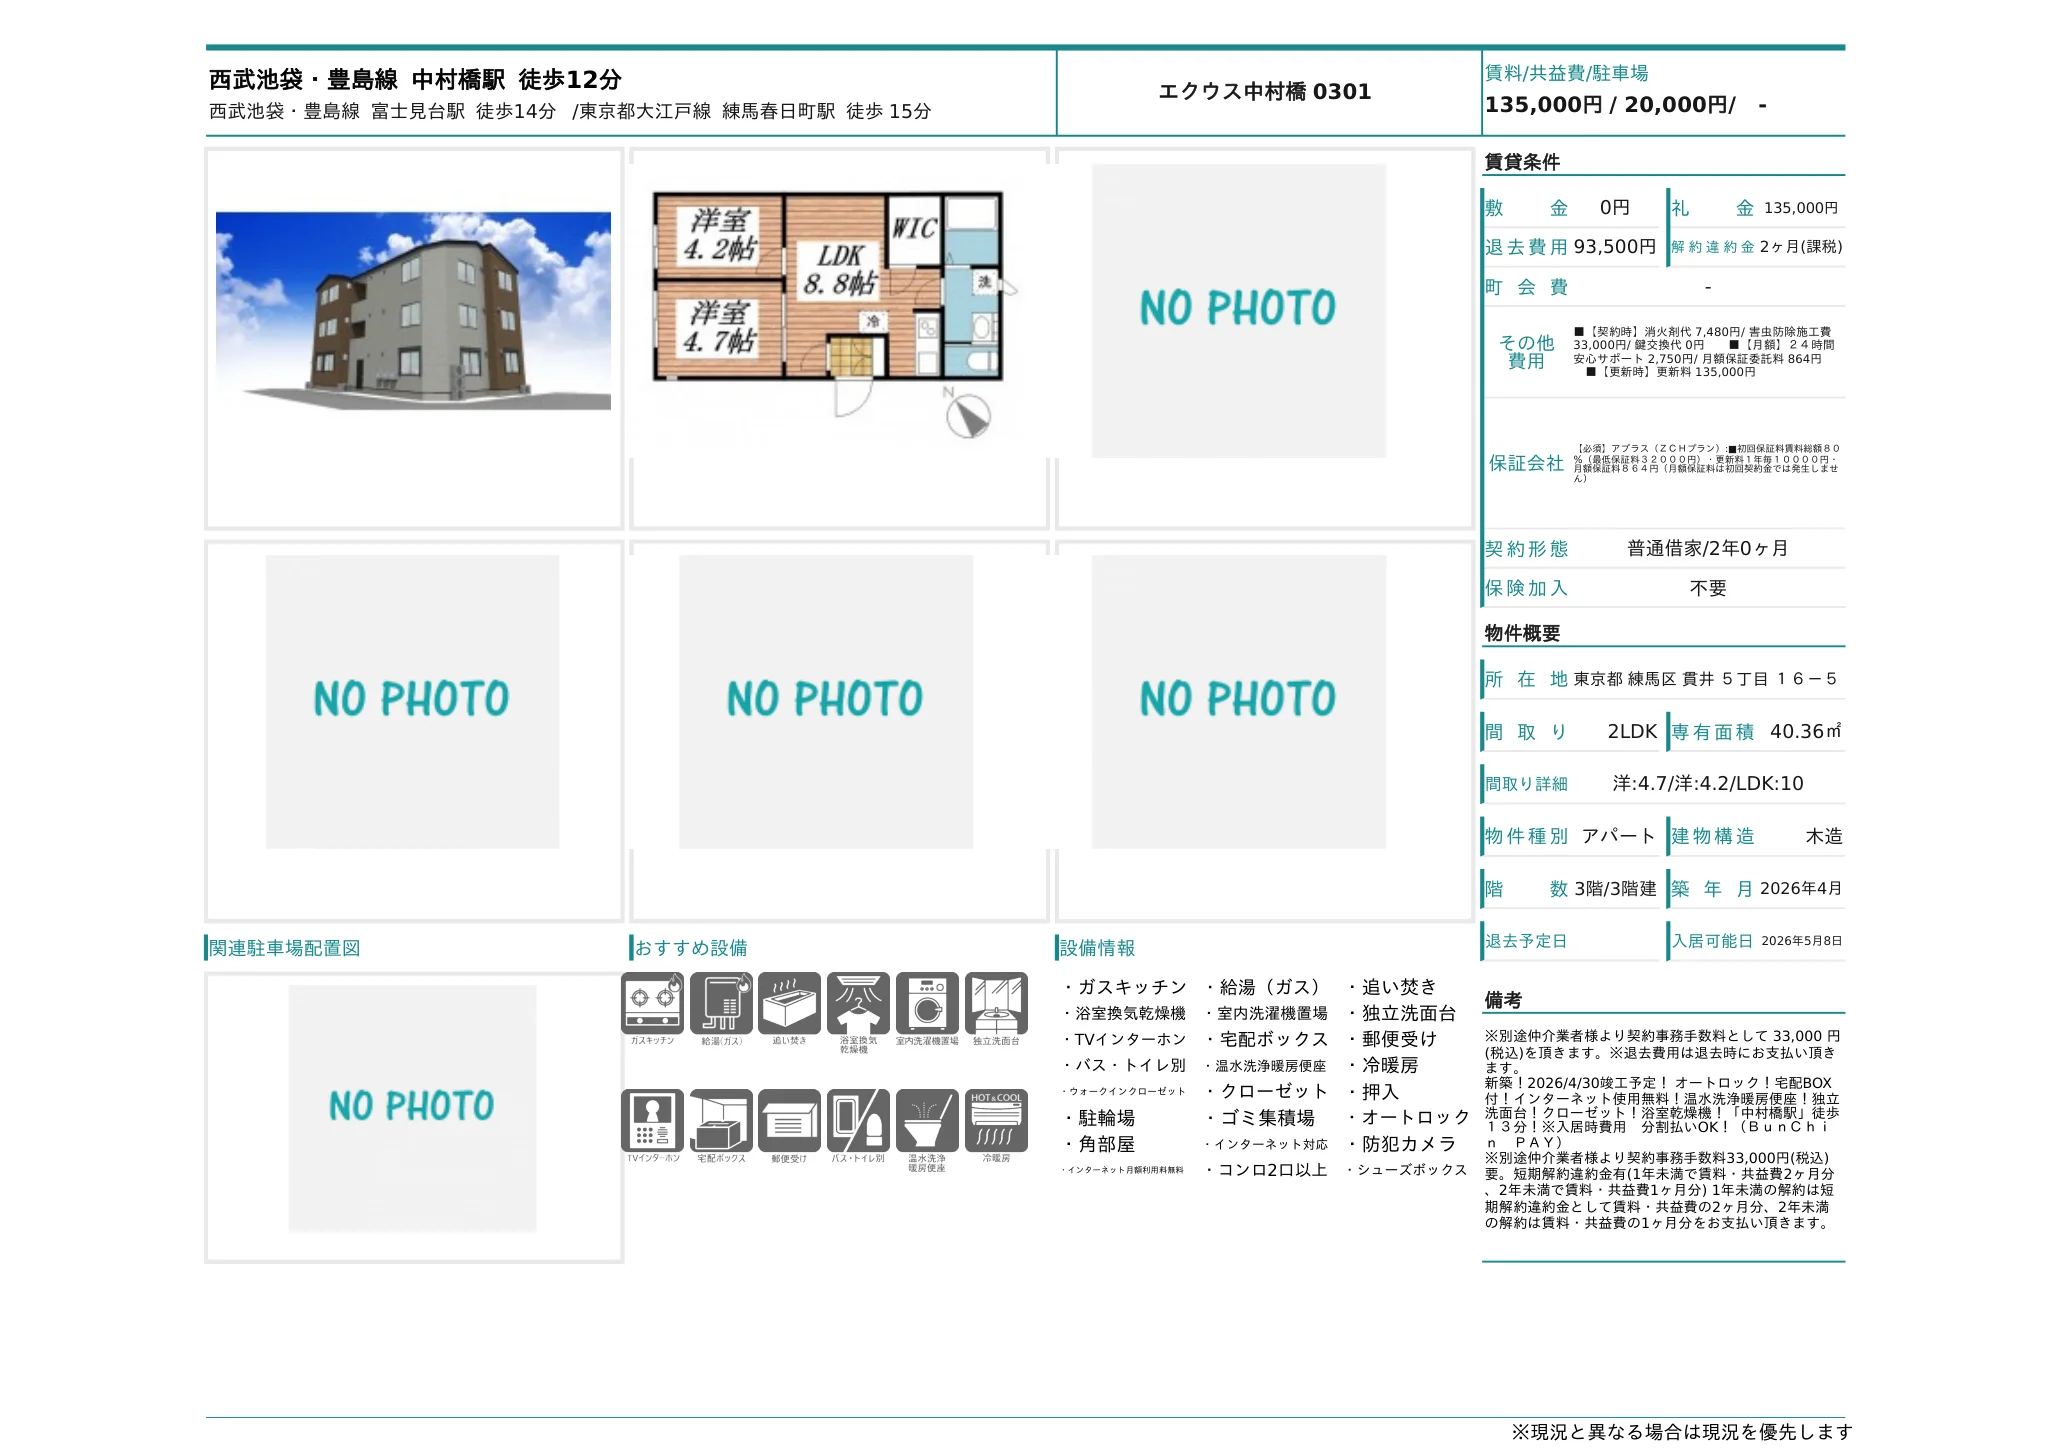Click the 普通借家/2年0ヶ月 contract value
The image size is (2056, 1453).
point(1707,548)
